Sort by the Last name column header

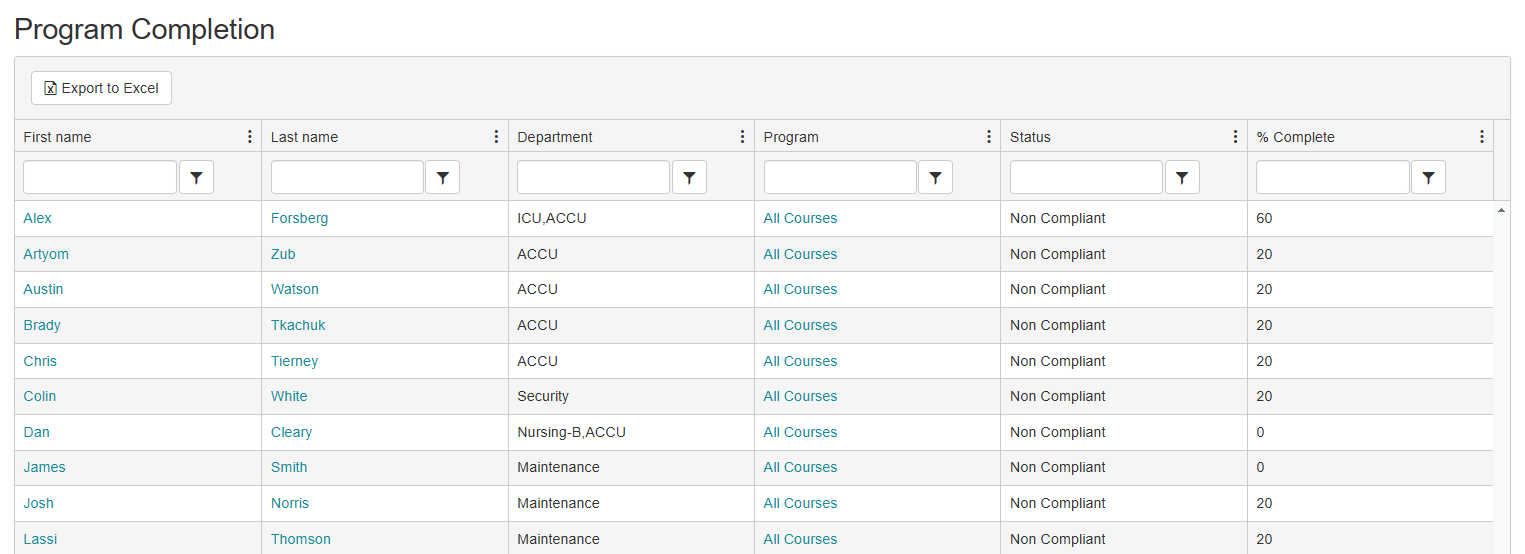[x=305, y=137]
